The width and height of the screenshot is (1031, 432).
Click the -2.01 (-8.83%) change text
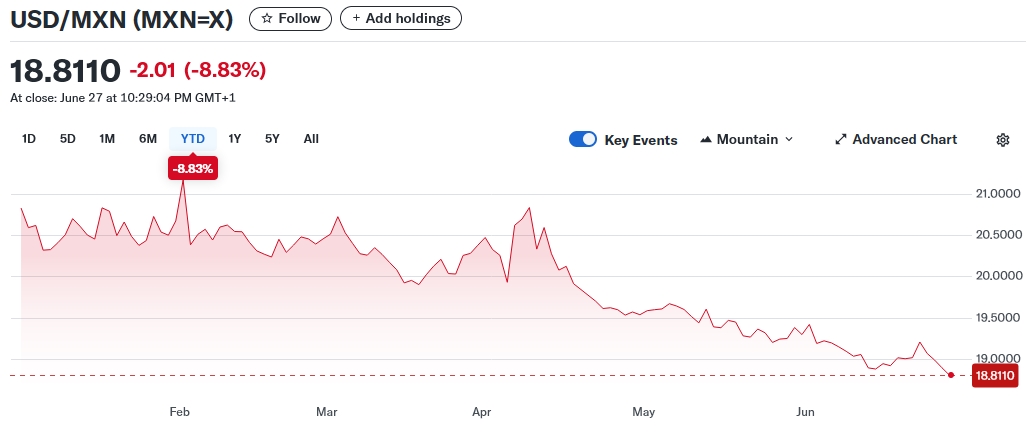(197, 70)
